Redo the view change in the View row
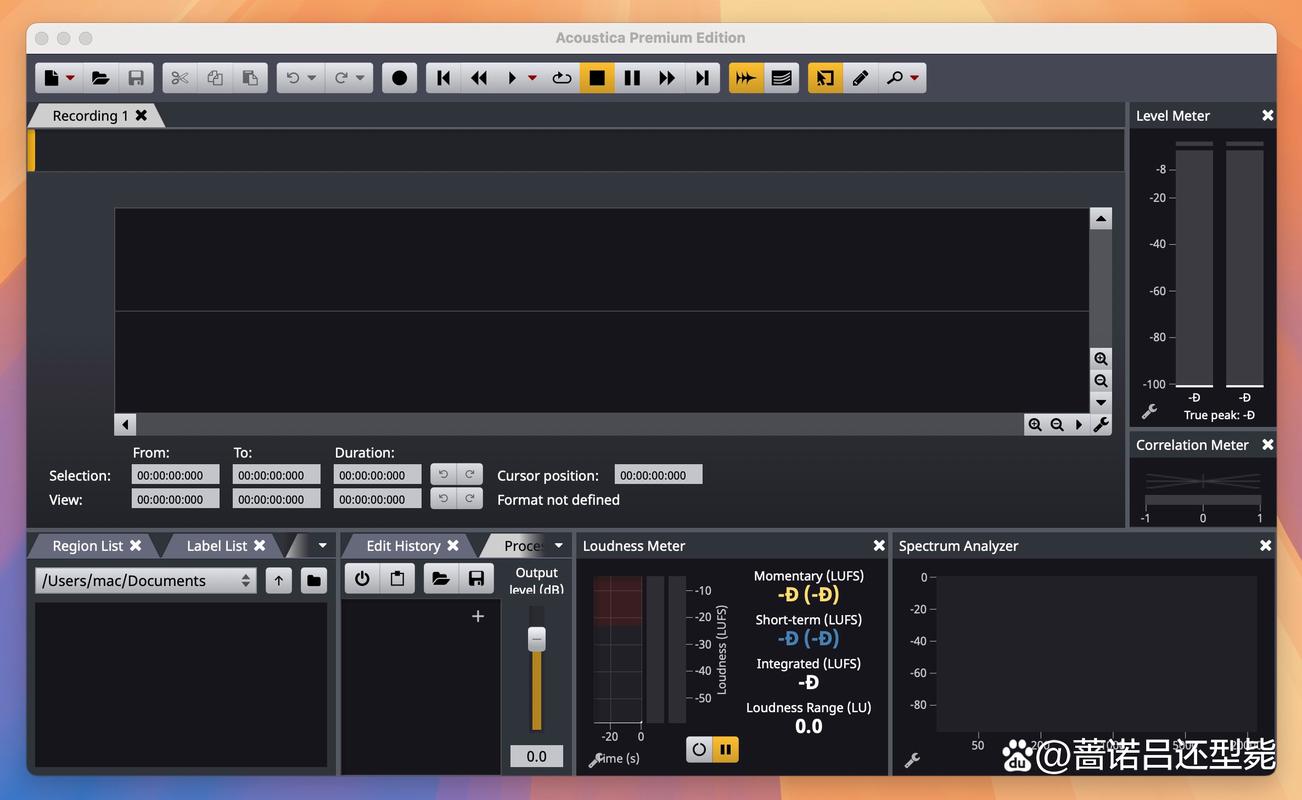This screenshot has height=800, width=1302. [x=470, y=498]
